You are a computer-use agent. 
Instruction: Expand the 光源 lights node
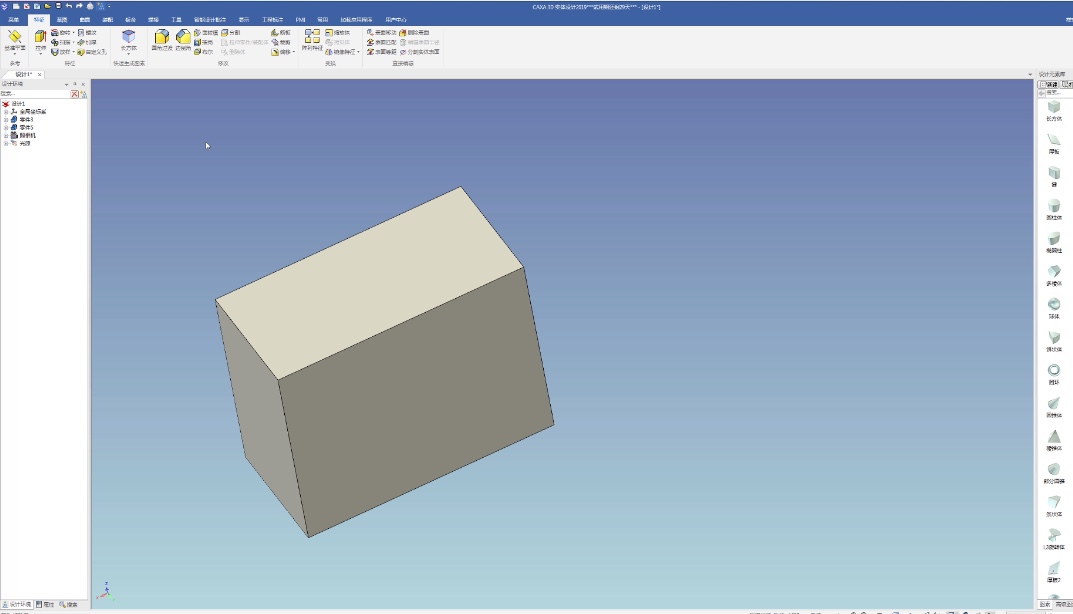6,143
